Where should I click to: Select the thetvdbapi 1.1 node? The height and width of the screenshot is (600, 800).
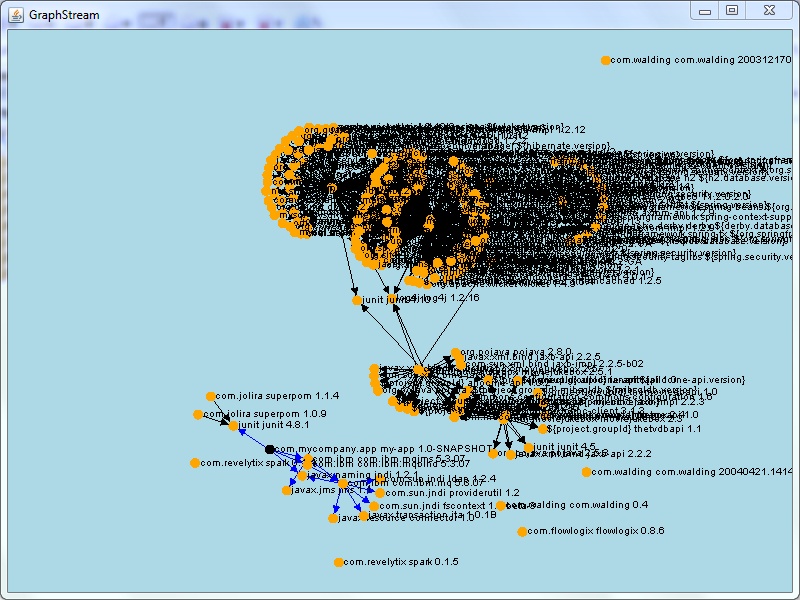[x=542, y=429]
